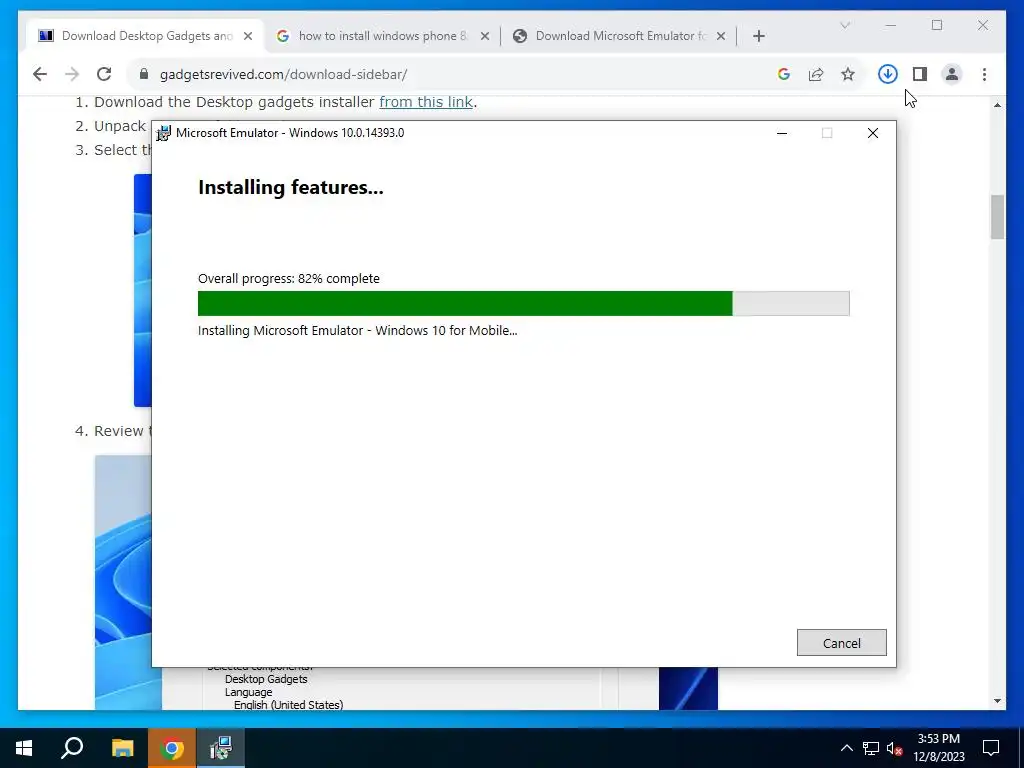
Task: Open Chrome three-dot menu
Action: [x=984, y=74]
